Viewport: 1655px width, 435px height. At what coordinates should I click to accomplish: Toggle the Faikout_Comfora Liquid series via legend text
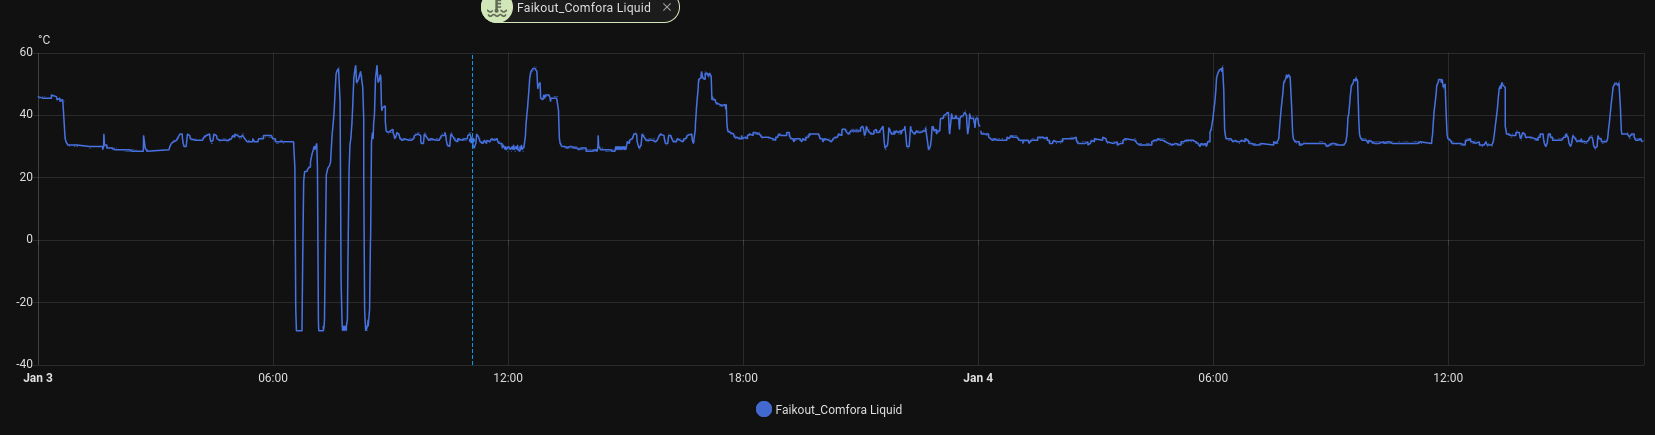click(838, 409)
